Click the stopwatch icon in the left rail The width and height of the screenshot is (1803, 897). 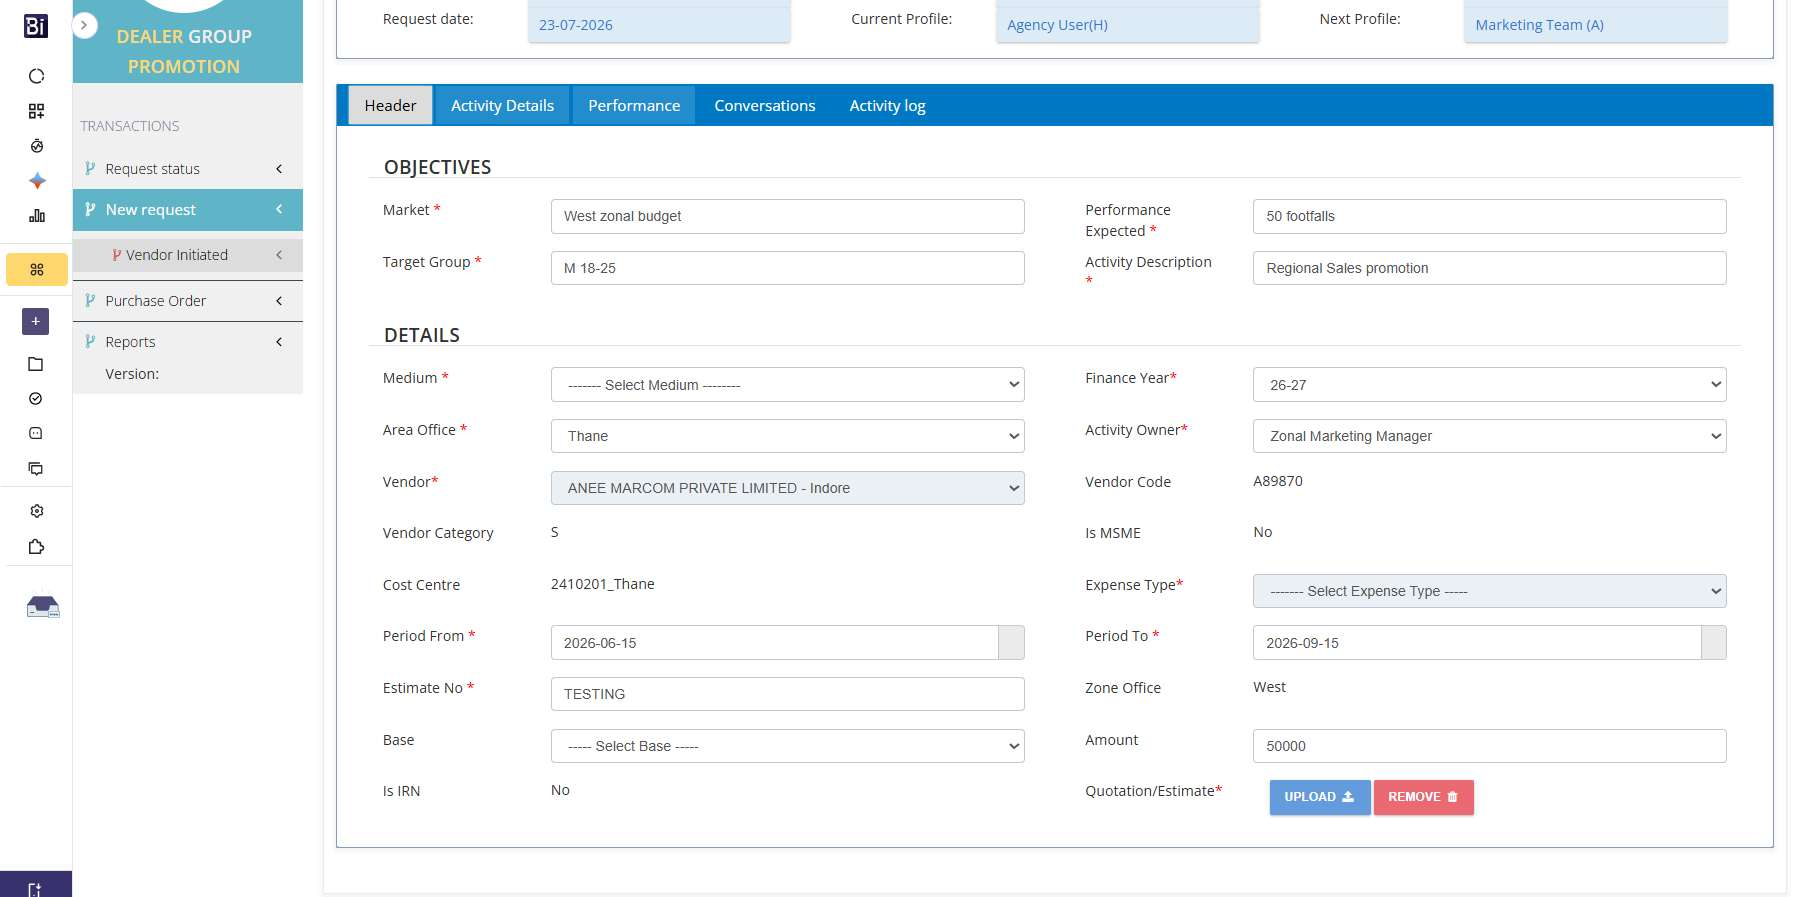coord(37,146)
